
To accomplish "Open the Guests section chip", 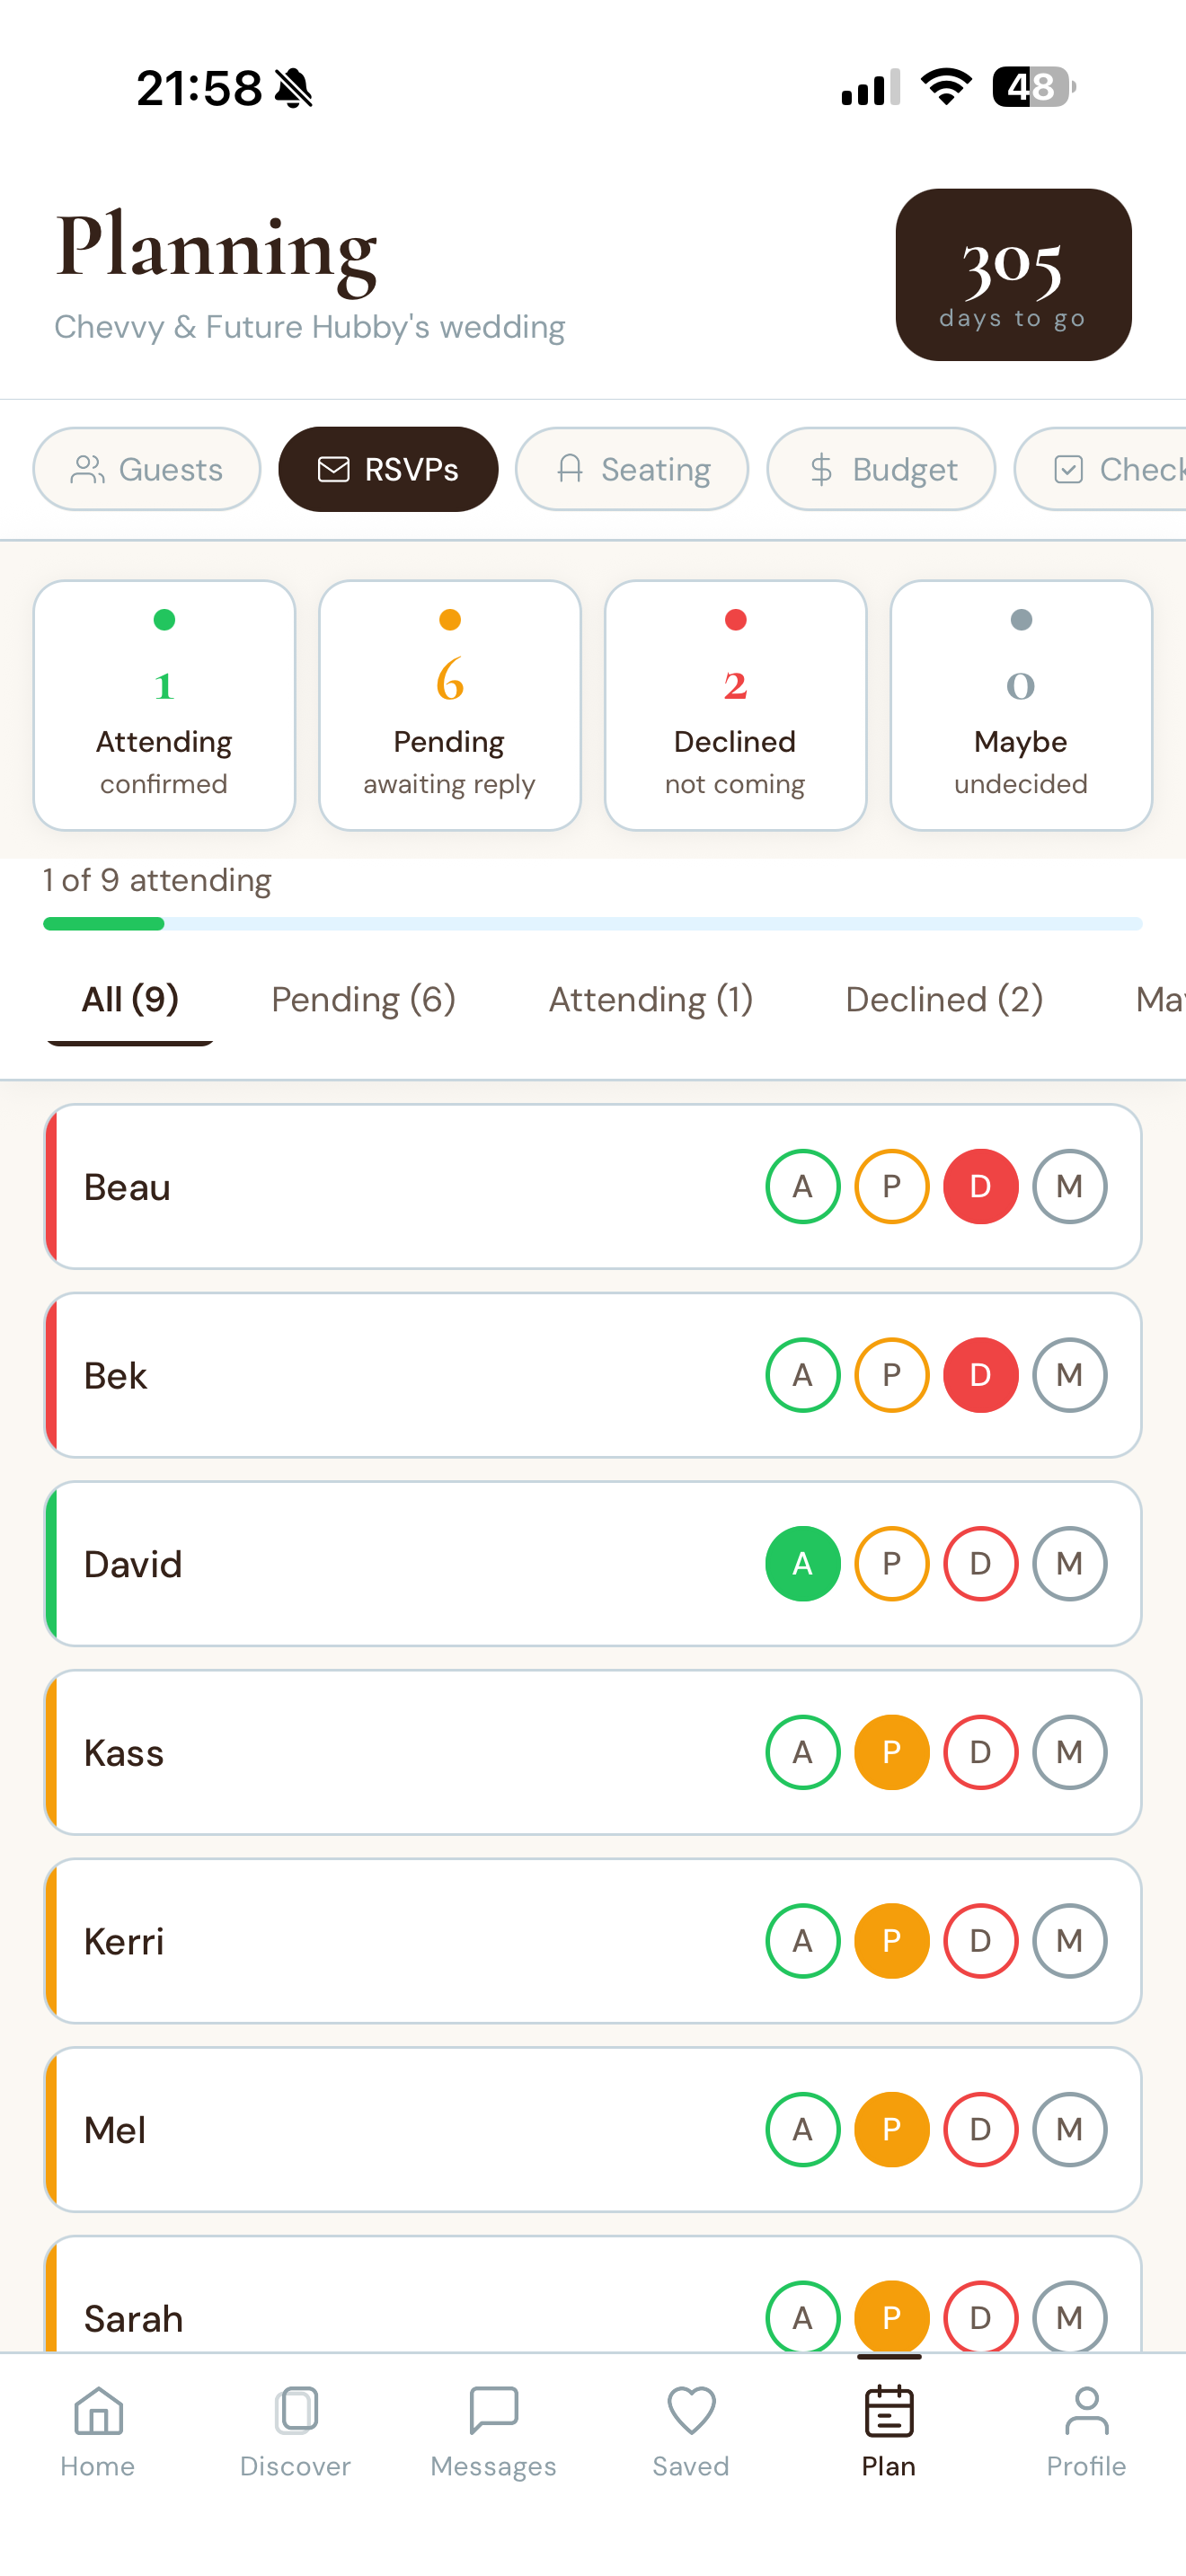I will click(147, 469).
